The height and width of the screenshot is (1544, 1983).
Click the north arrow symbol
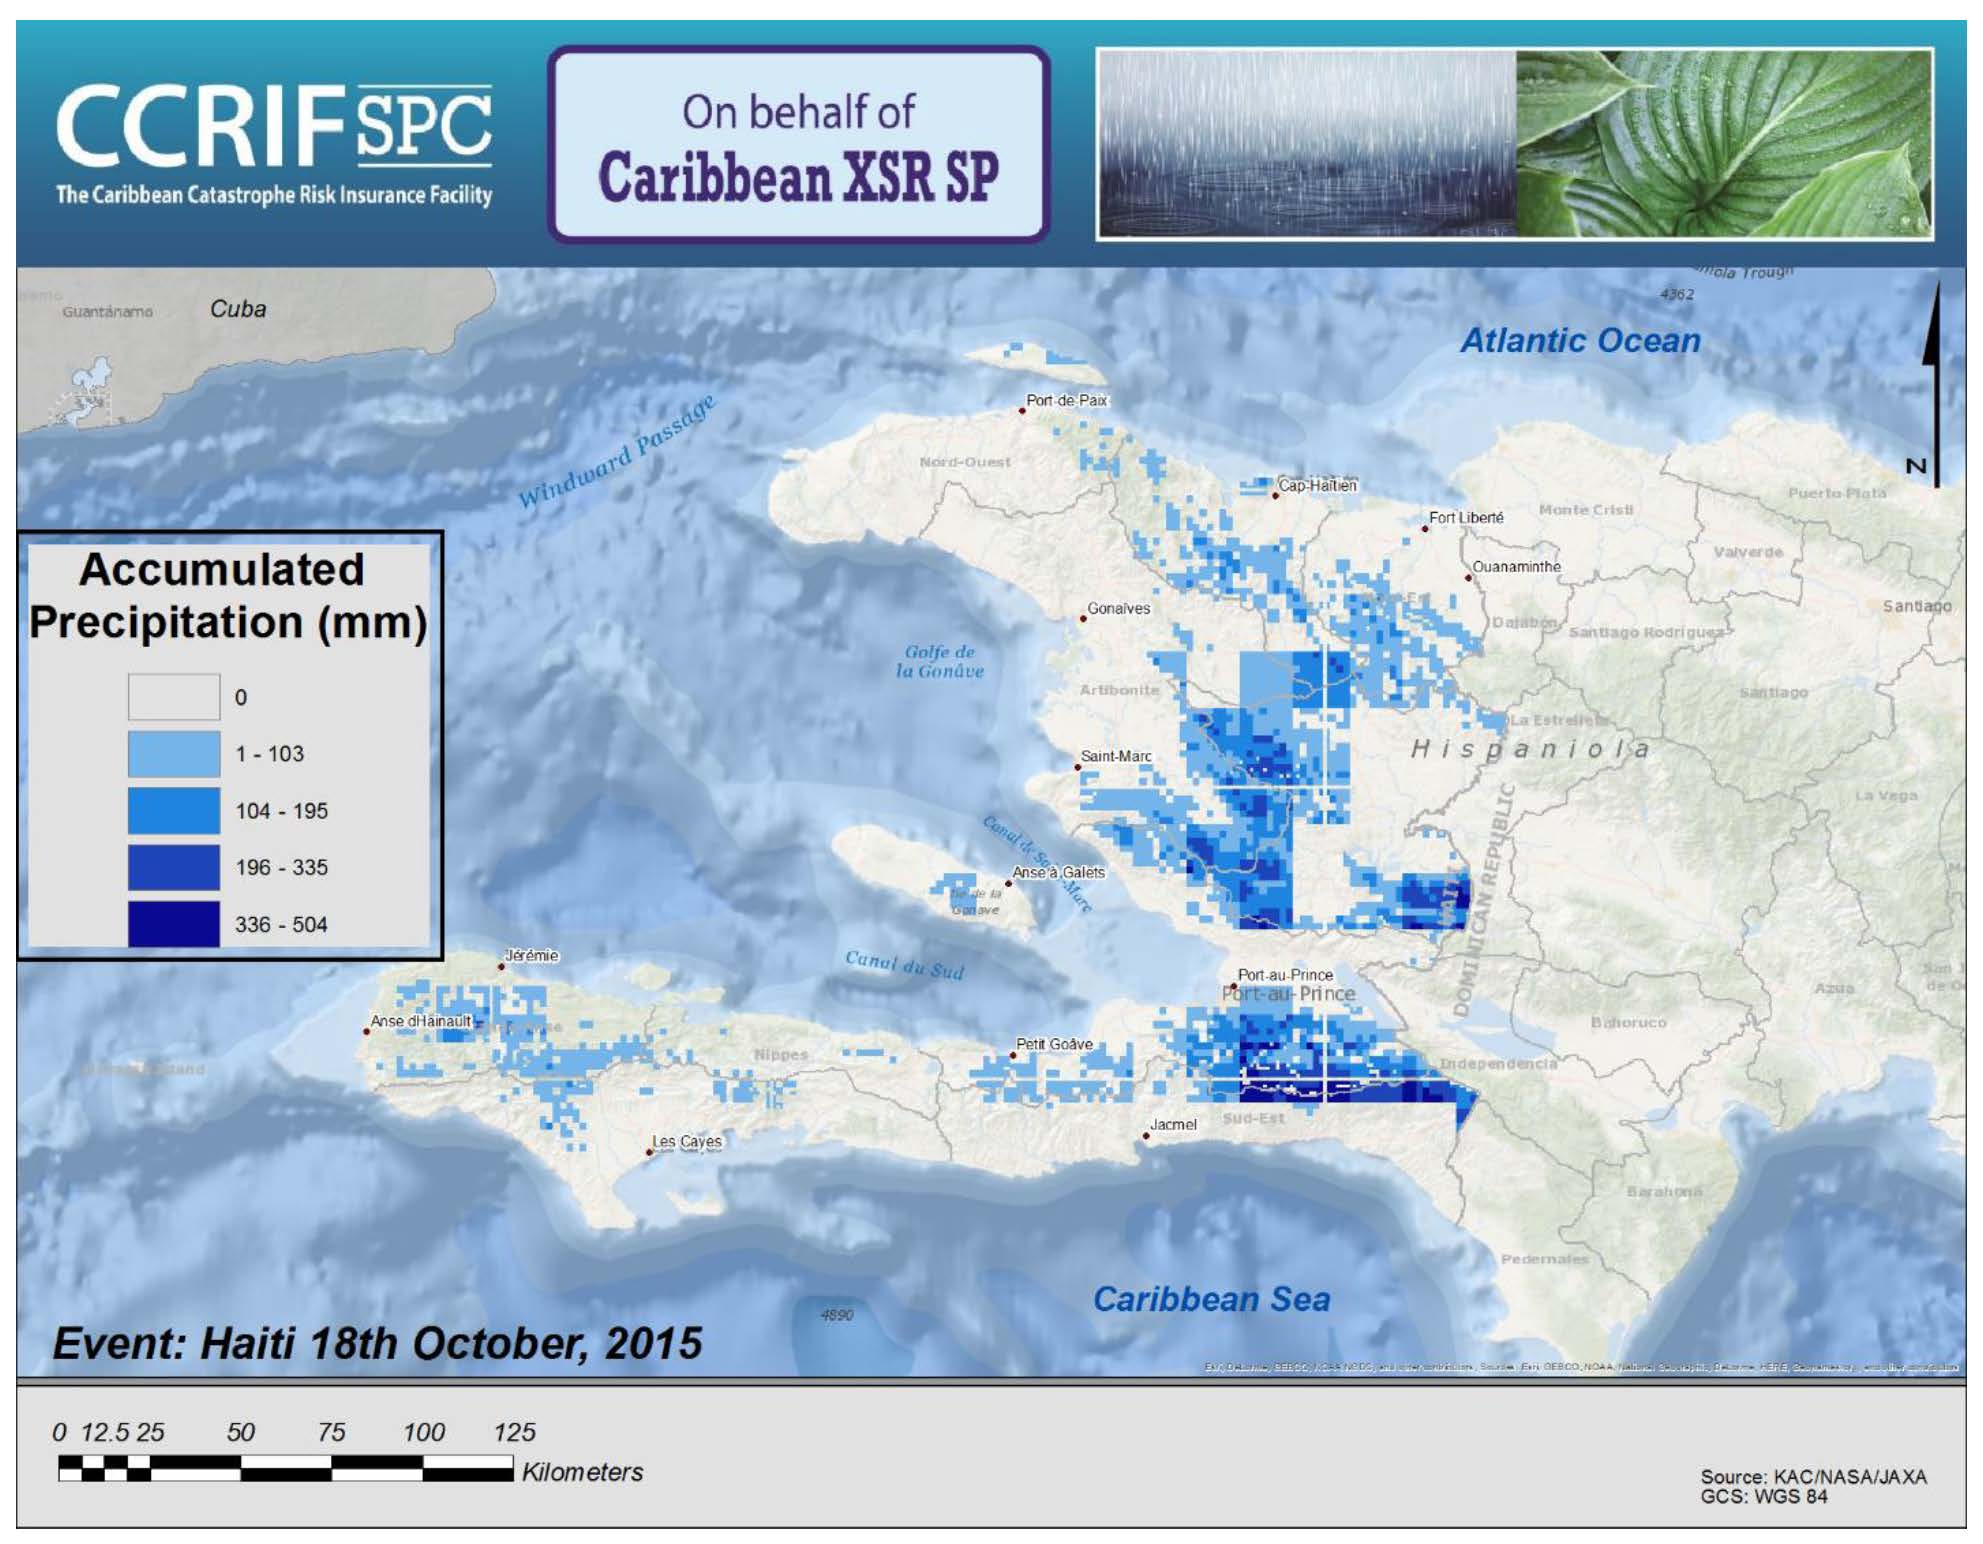tap(1931, 384)
